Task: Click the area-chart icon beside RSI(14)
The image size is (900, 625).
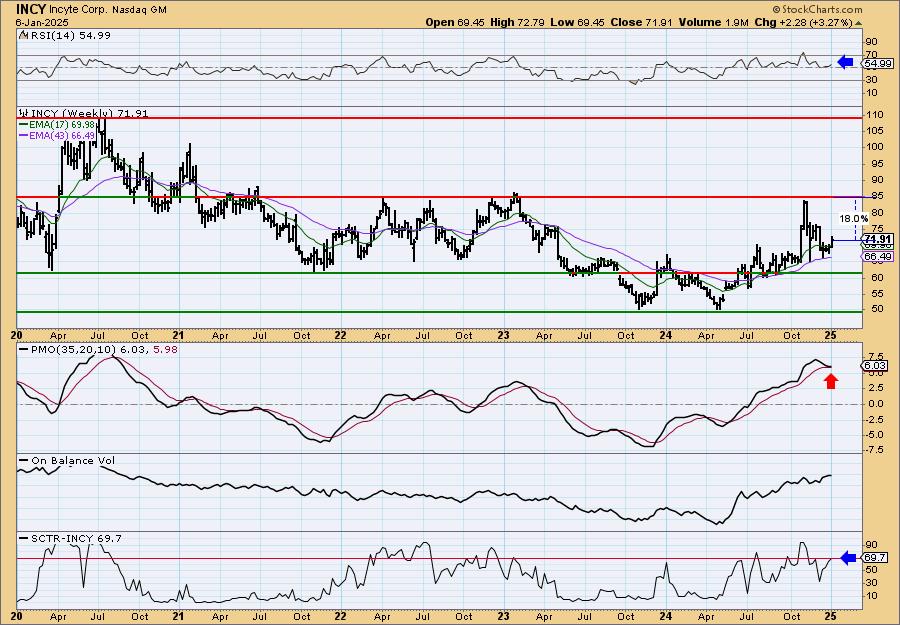Action: click(x=23, y=35)
